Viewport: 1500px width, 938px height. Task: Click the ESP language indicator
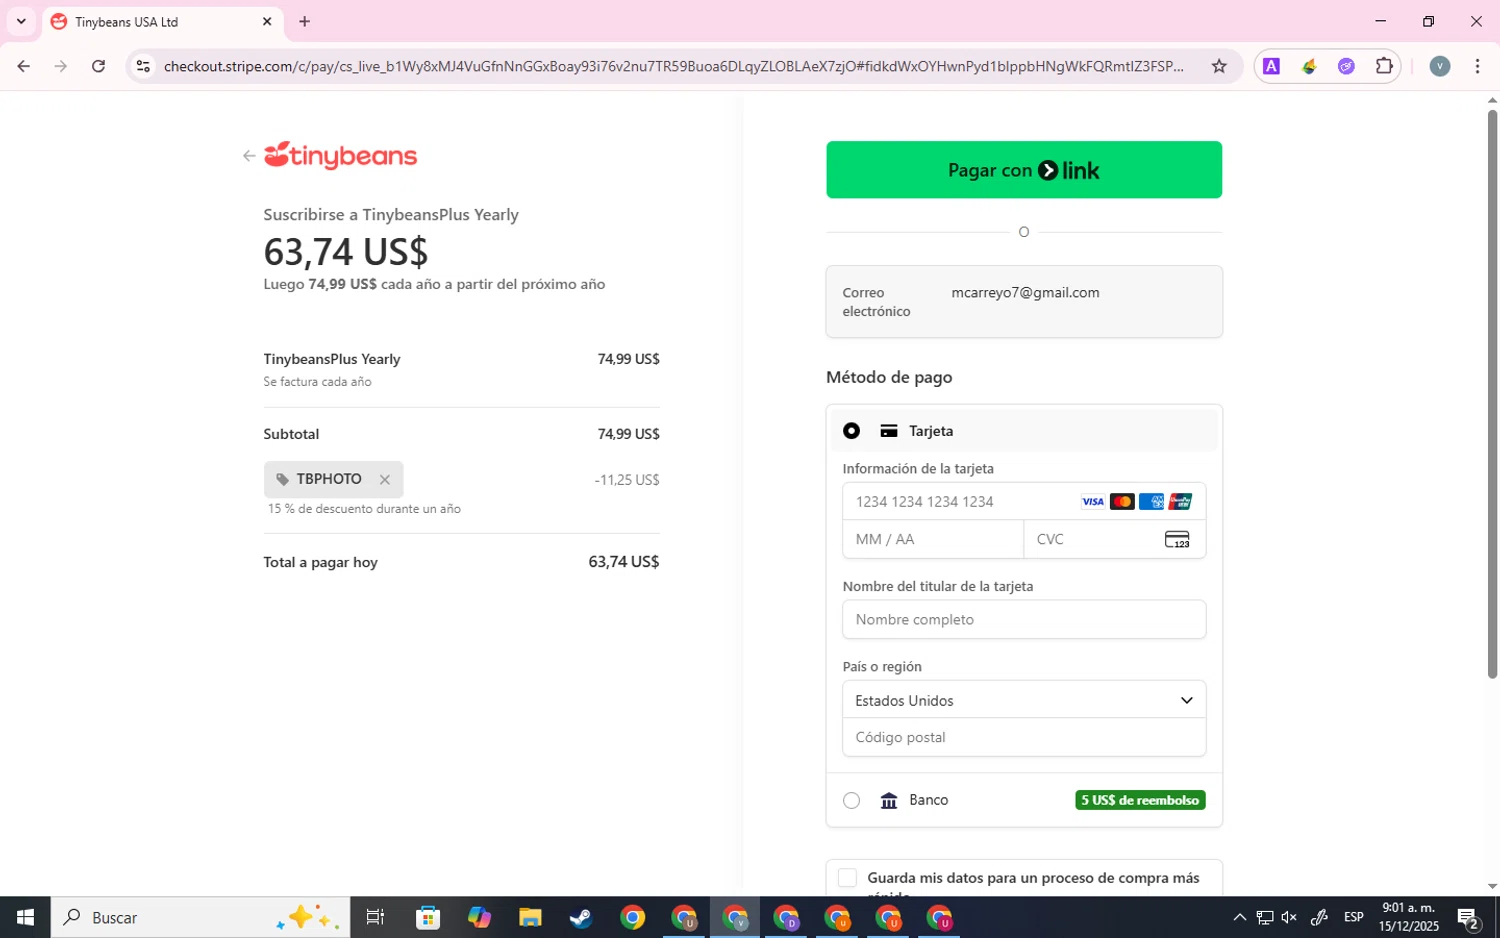pos(1354,917)
